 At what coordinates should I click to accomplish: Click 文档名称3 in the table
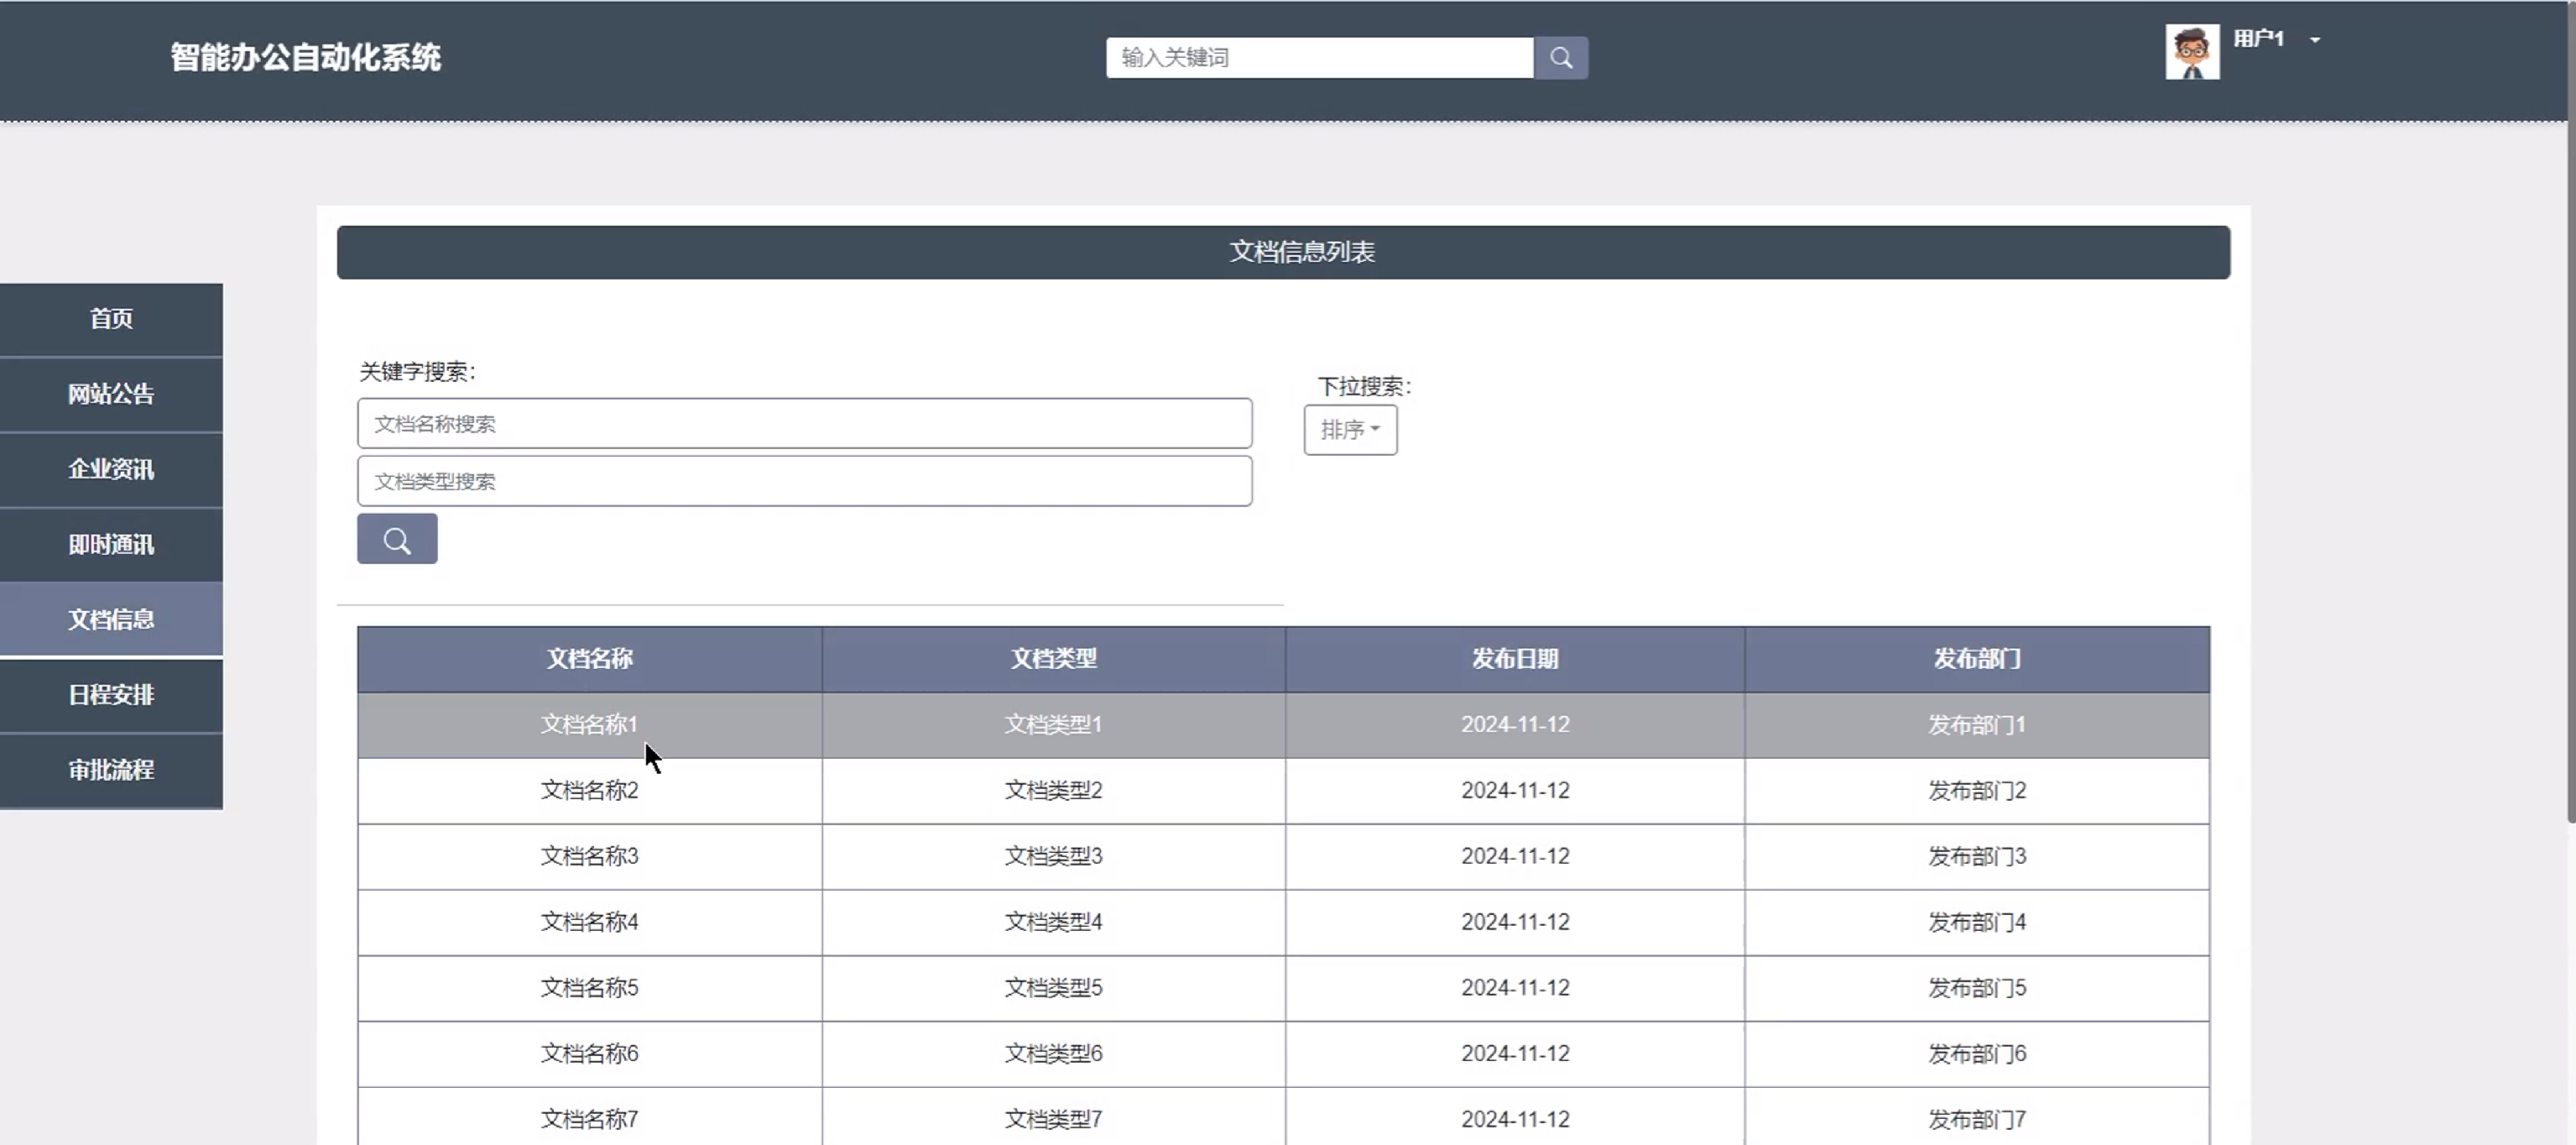[589, 856]
